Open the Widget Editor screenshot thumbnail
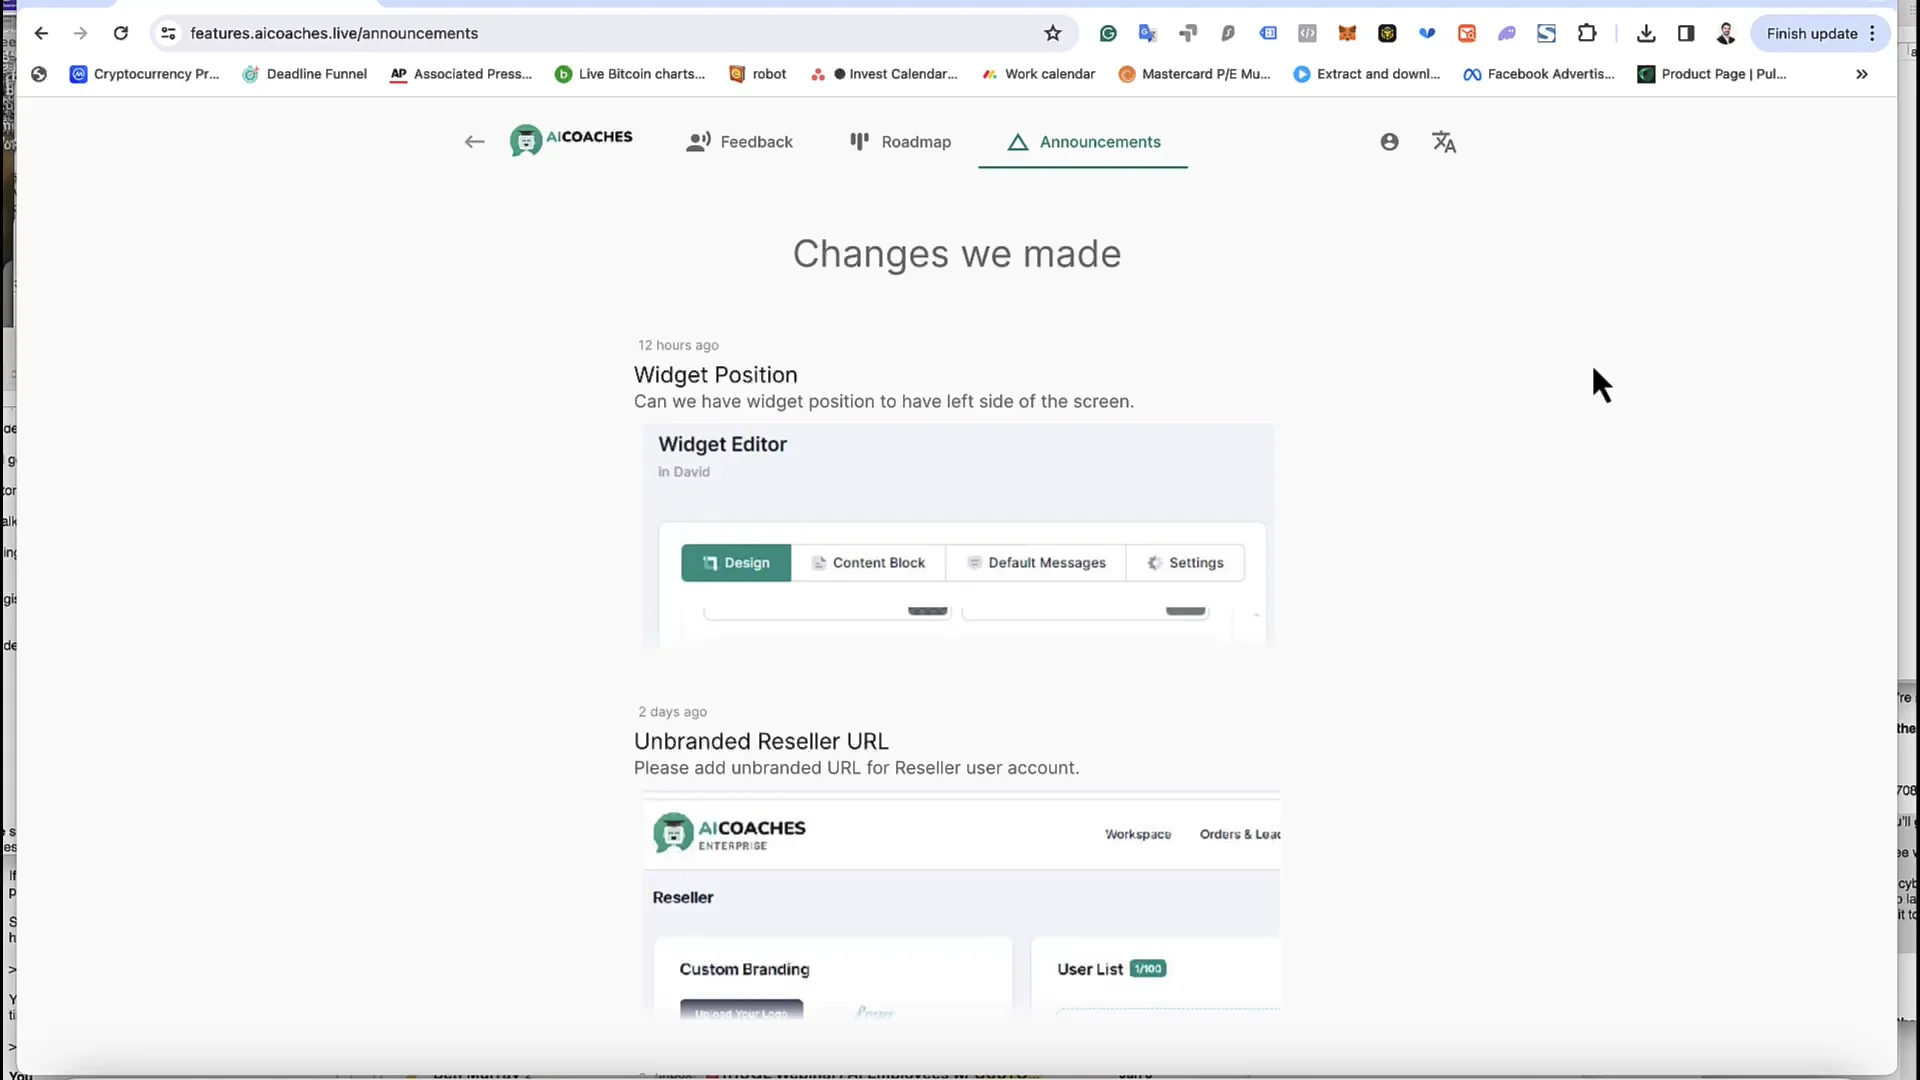The width and height of the screenshot is (1920, 1080). 958,536
